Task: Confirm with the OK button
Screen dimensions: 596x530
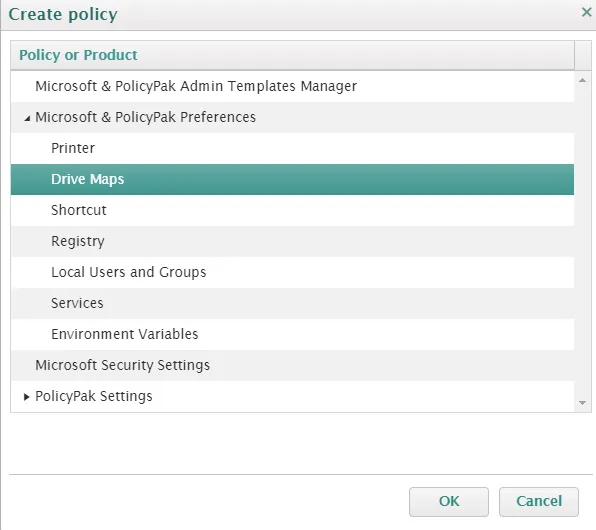Action: pos(449,501)
